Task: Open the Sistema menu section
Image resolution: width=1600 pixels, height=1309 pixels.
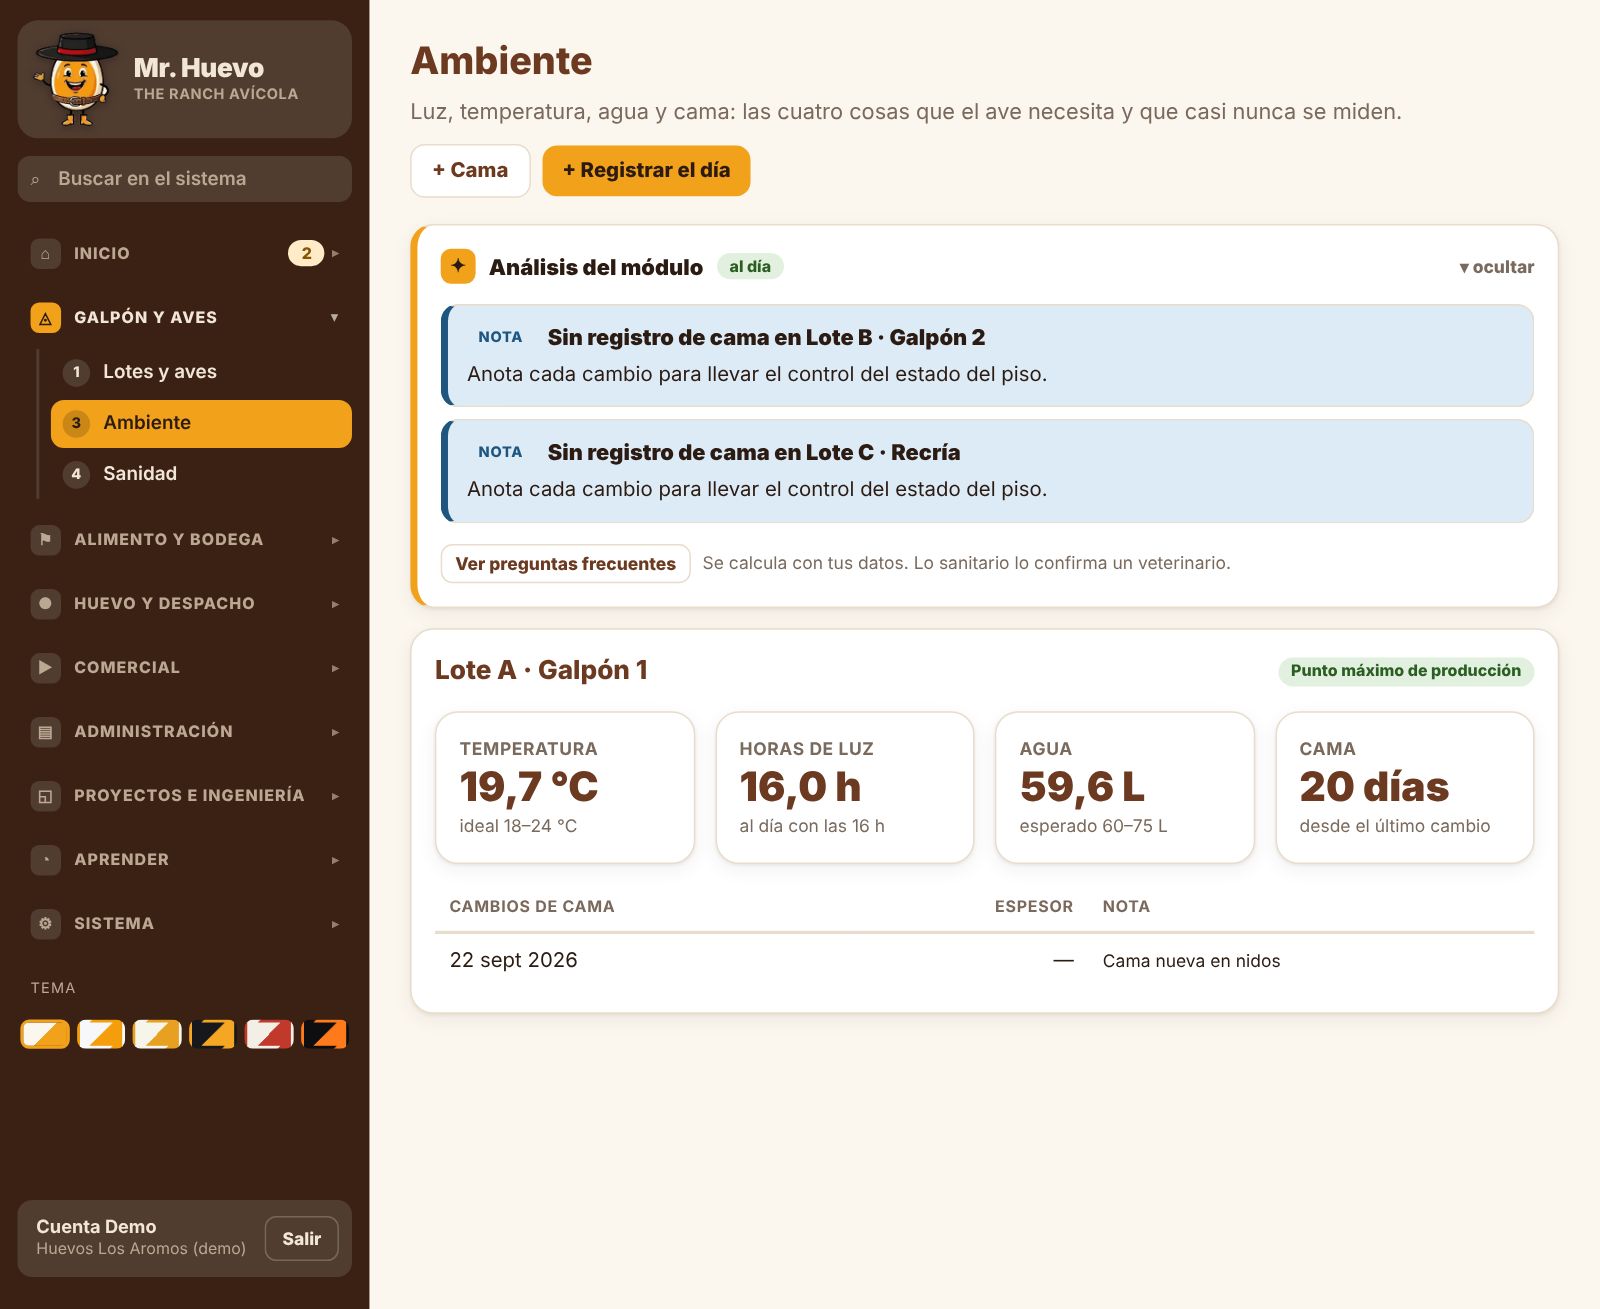Action: tap(185, 924)
